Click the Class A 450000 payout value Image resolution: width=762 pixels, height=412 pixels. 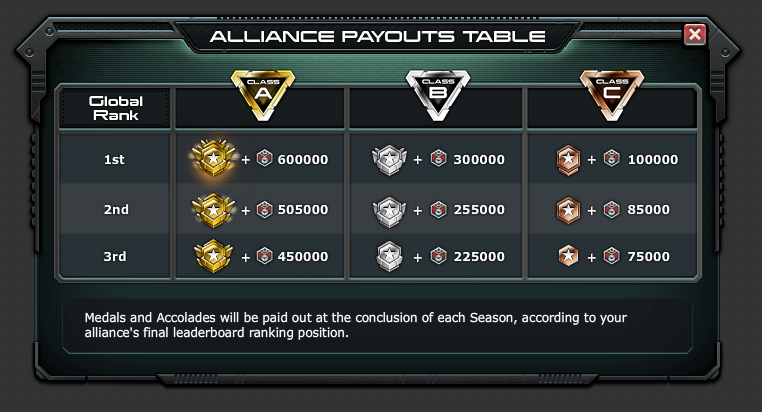pyautogui.click(x=303, y=256)
